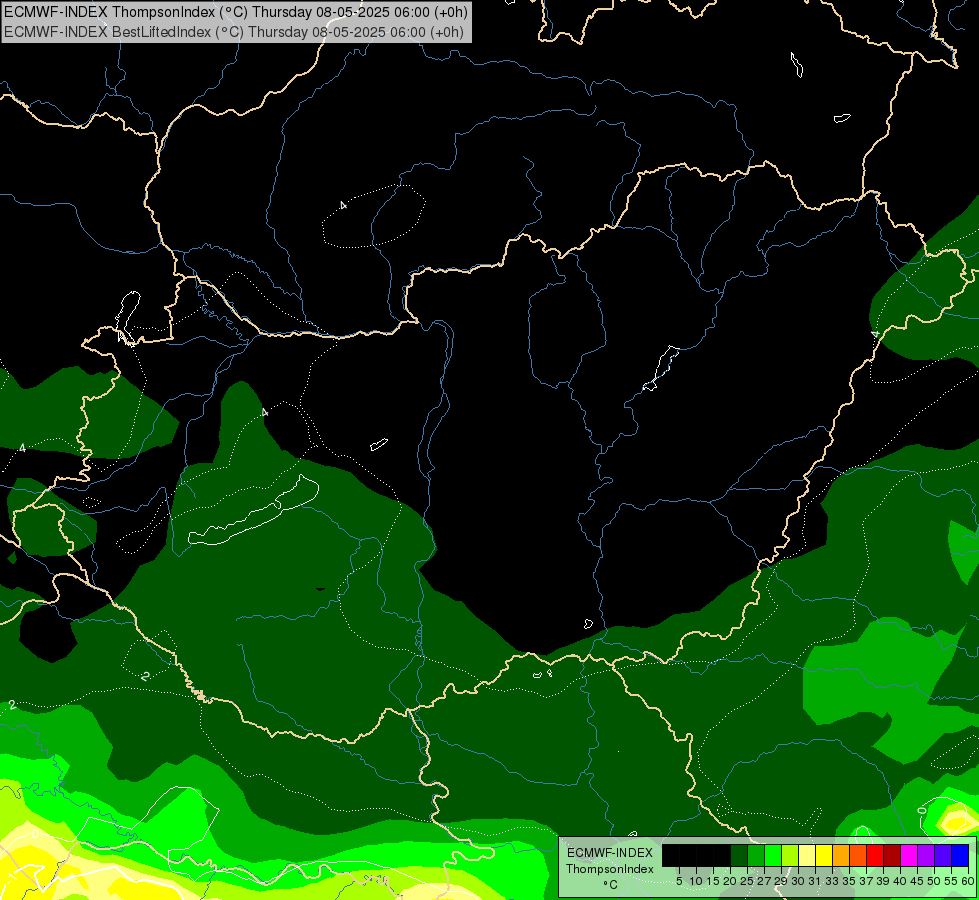
Task: Click the legend tick label '45'
Action: tap(918, 881)
